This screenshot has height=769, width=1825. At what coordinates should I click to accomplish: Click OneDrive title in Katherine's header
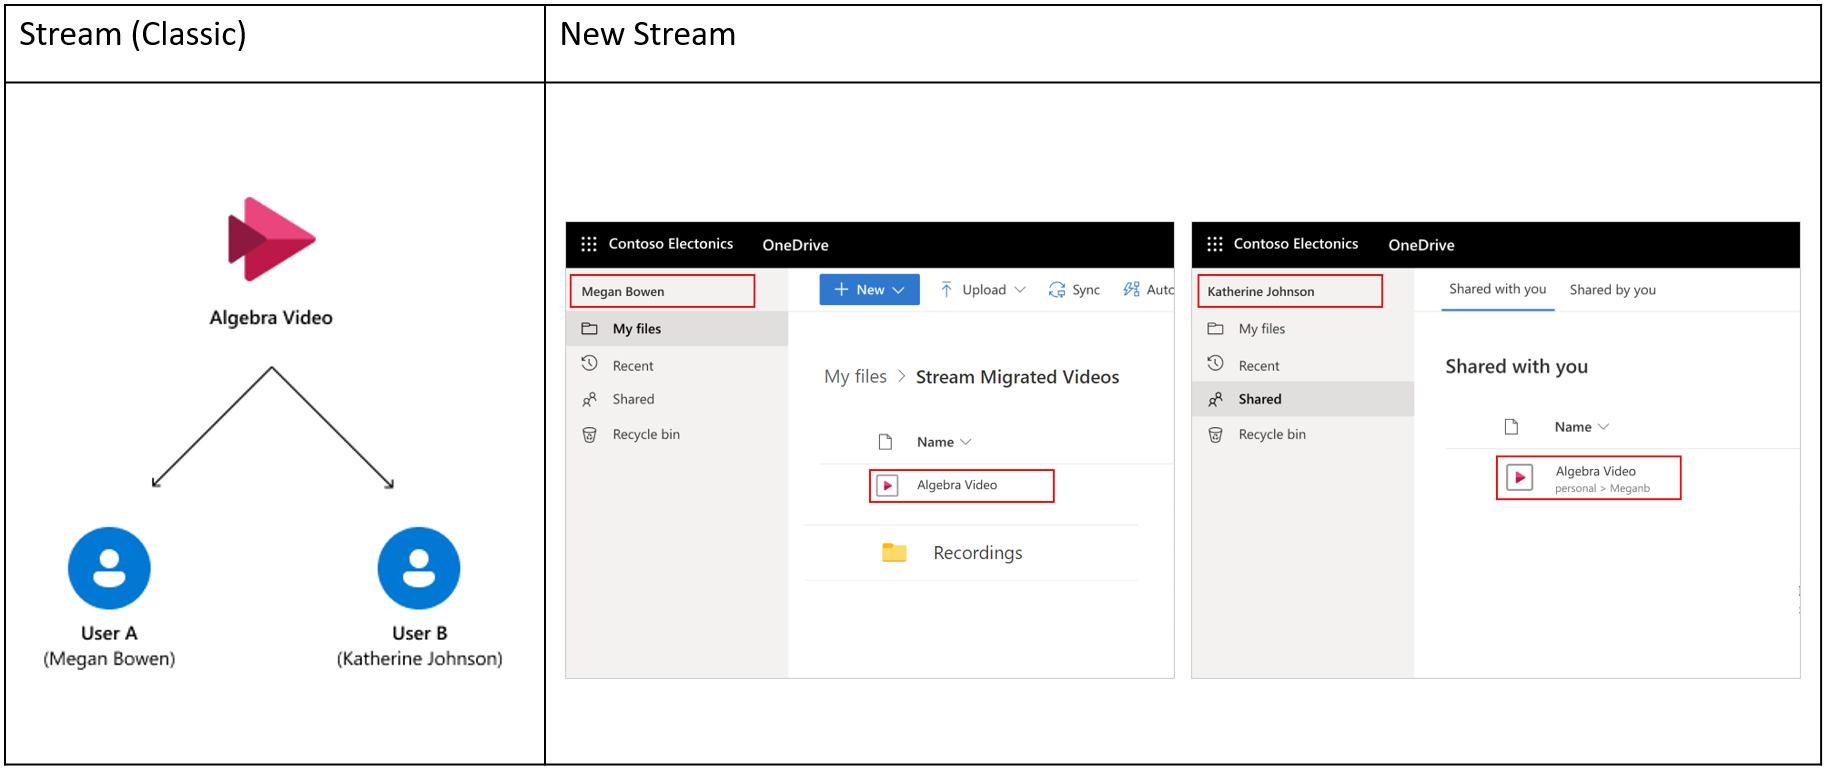point(1421,245)
